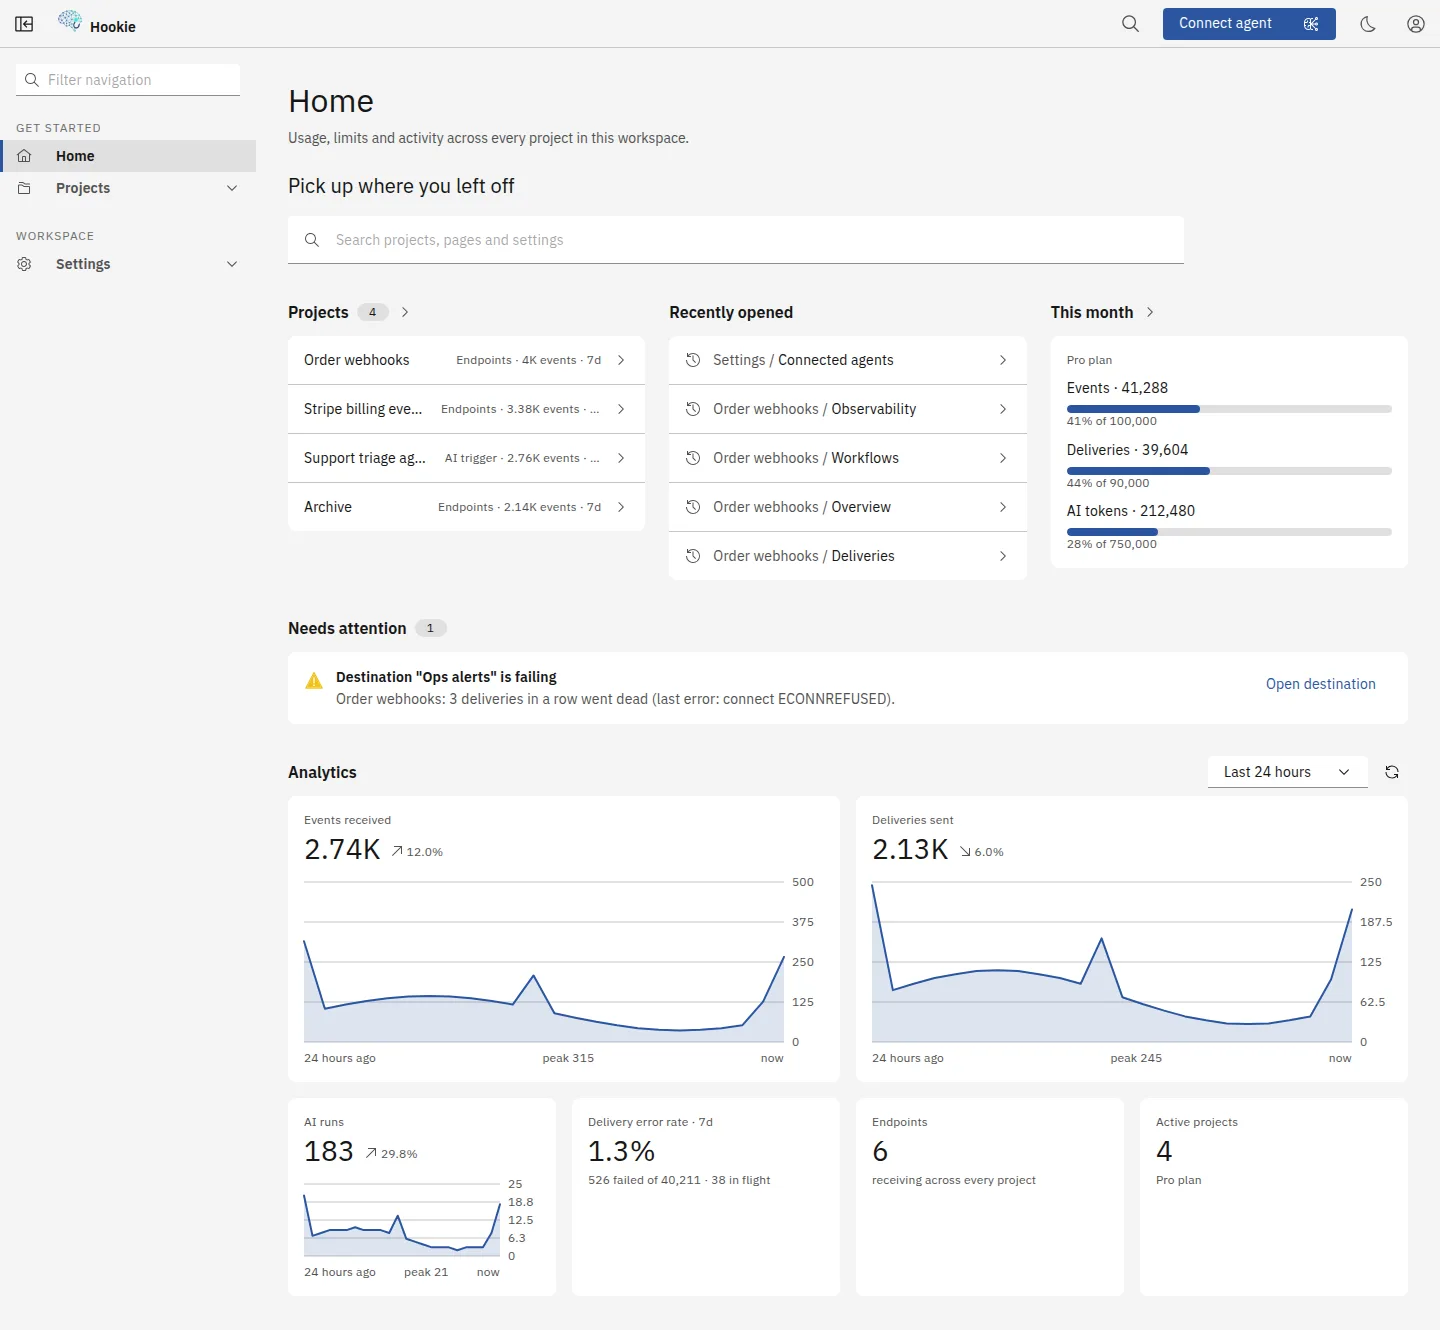Click the 'peak 315' label
Screen dimensions: 1440x1330
pyautogui.click(x=568, y=1058)
